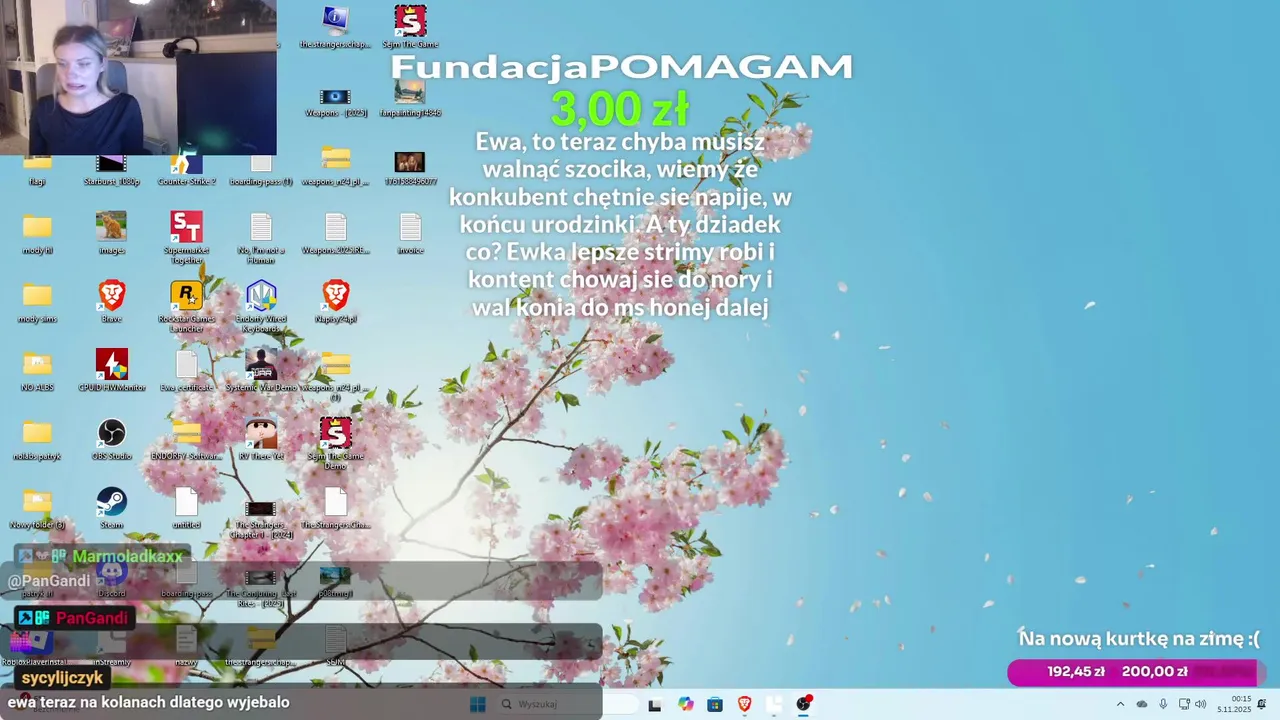This screenshot has width=1280, height=720.
Task: Open the Nowy folder (3) folder
Action: click(x=37, y=506)
